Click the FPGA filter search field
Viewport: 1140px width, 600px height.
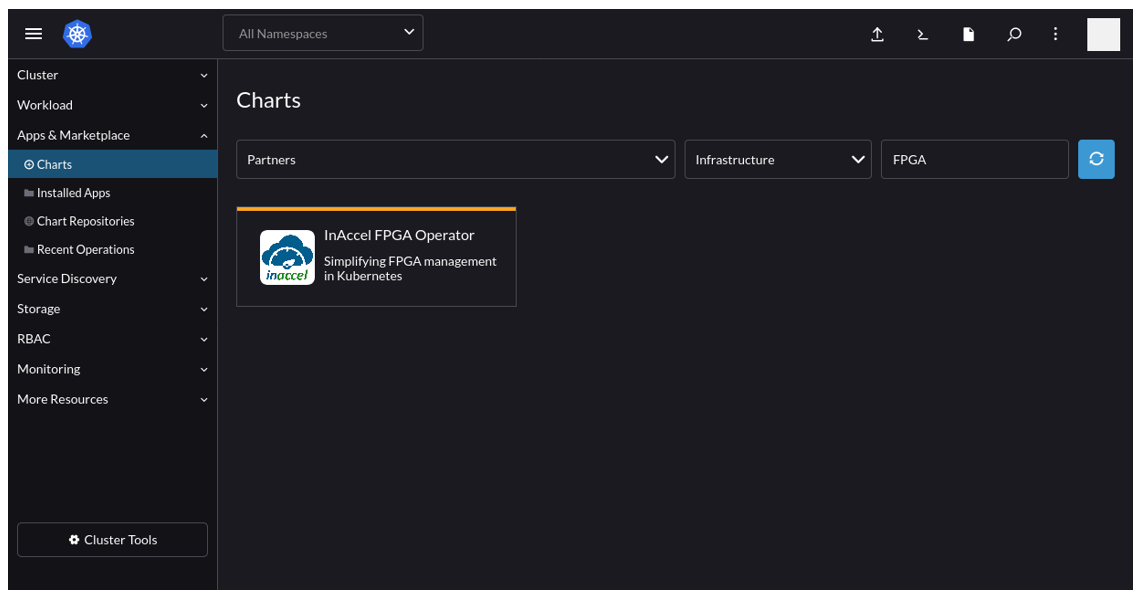coord(974,160)
